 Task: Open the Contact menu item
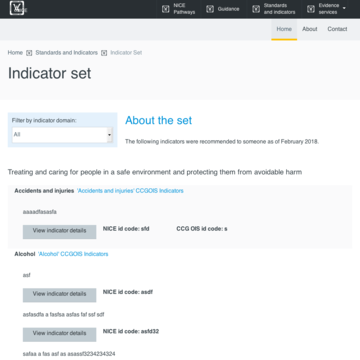point(337,29)
